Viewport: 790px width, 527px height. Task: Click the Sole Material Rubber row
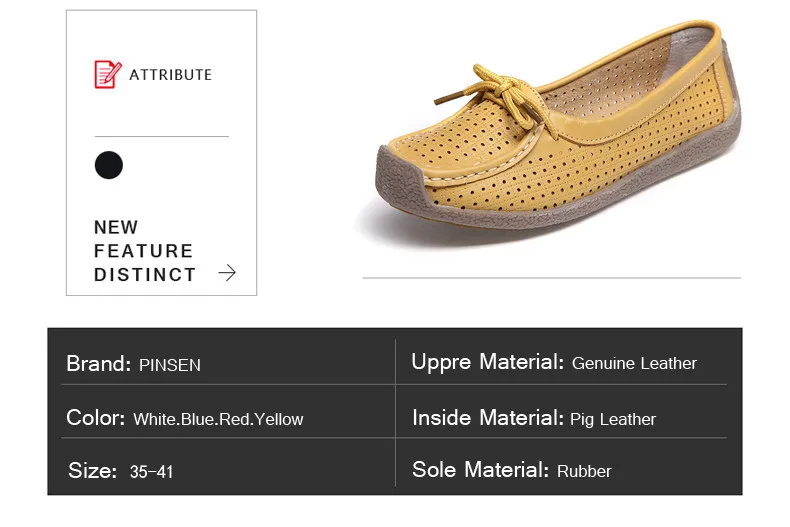(x=562, y=471)
